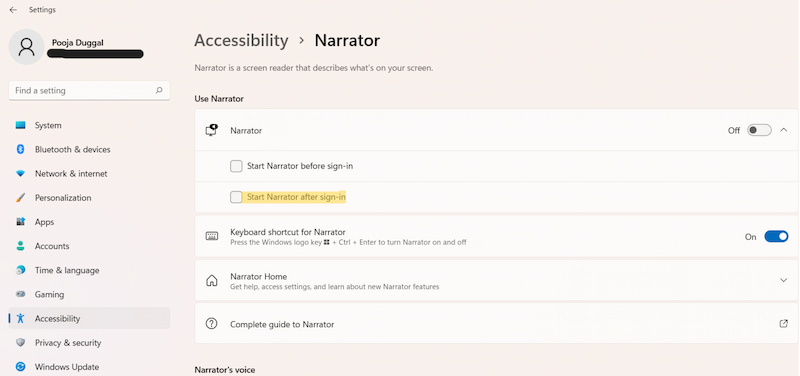Click the Find a setting search box
Viewport: 800px width, 376px height.
click(89, 90)
